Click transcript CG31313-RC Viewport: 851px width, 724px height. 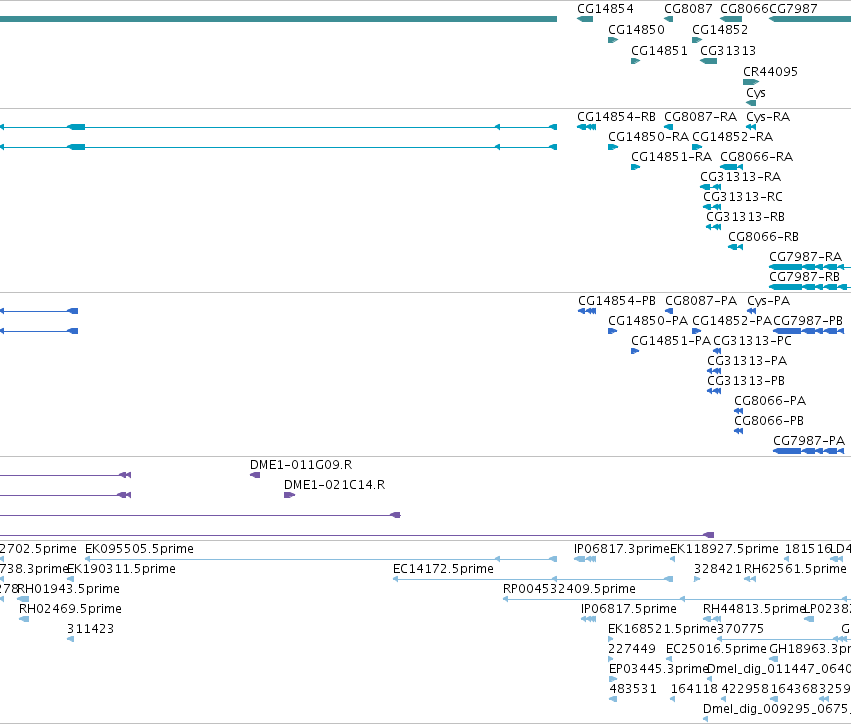[x=742, y=197]
